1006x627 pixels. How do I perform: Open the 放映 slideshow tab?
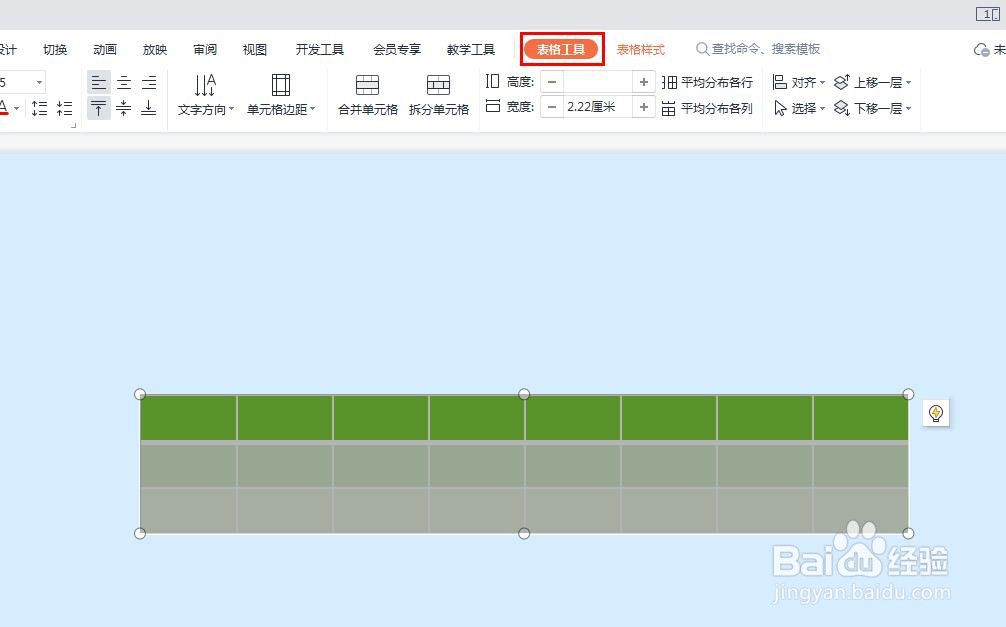click(x=155, y=49)
